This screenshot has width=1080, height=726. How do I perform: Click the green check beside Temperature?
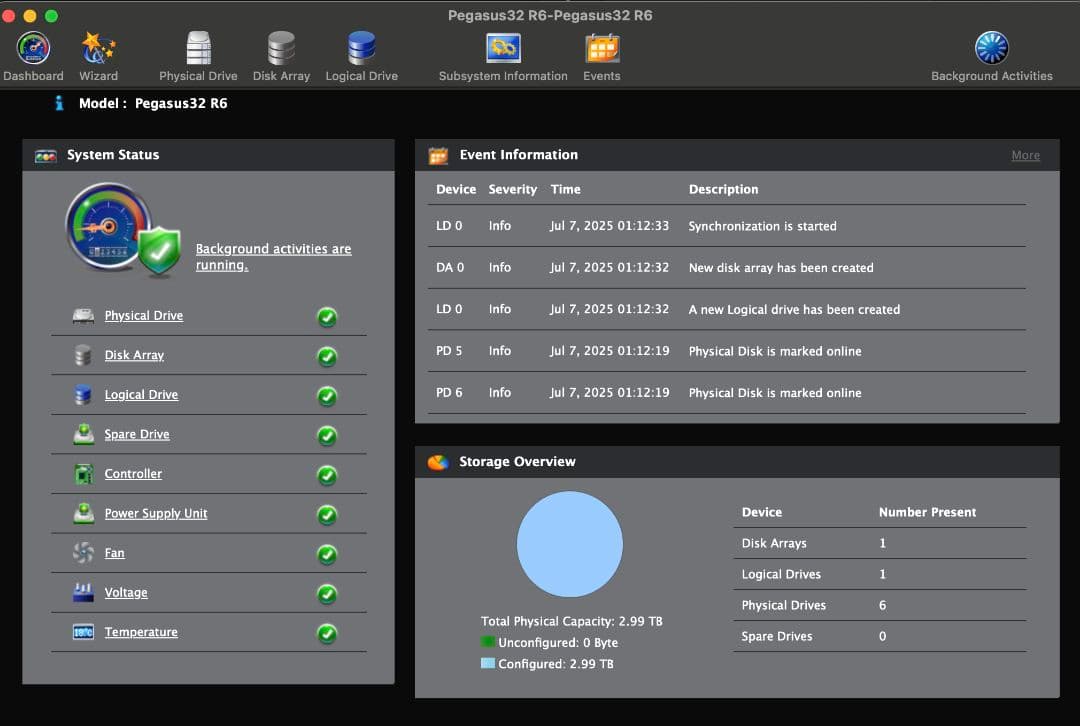point(327,633)
